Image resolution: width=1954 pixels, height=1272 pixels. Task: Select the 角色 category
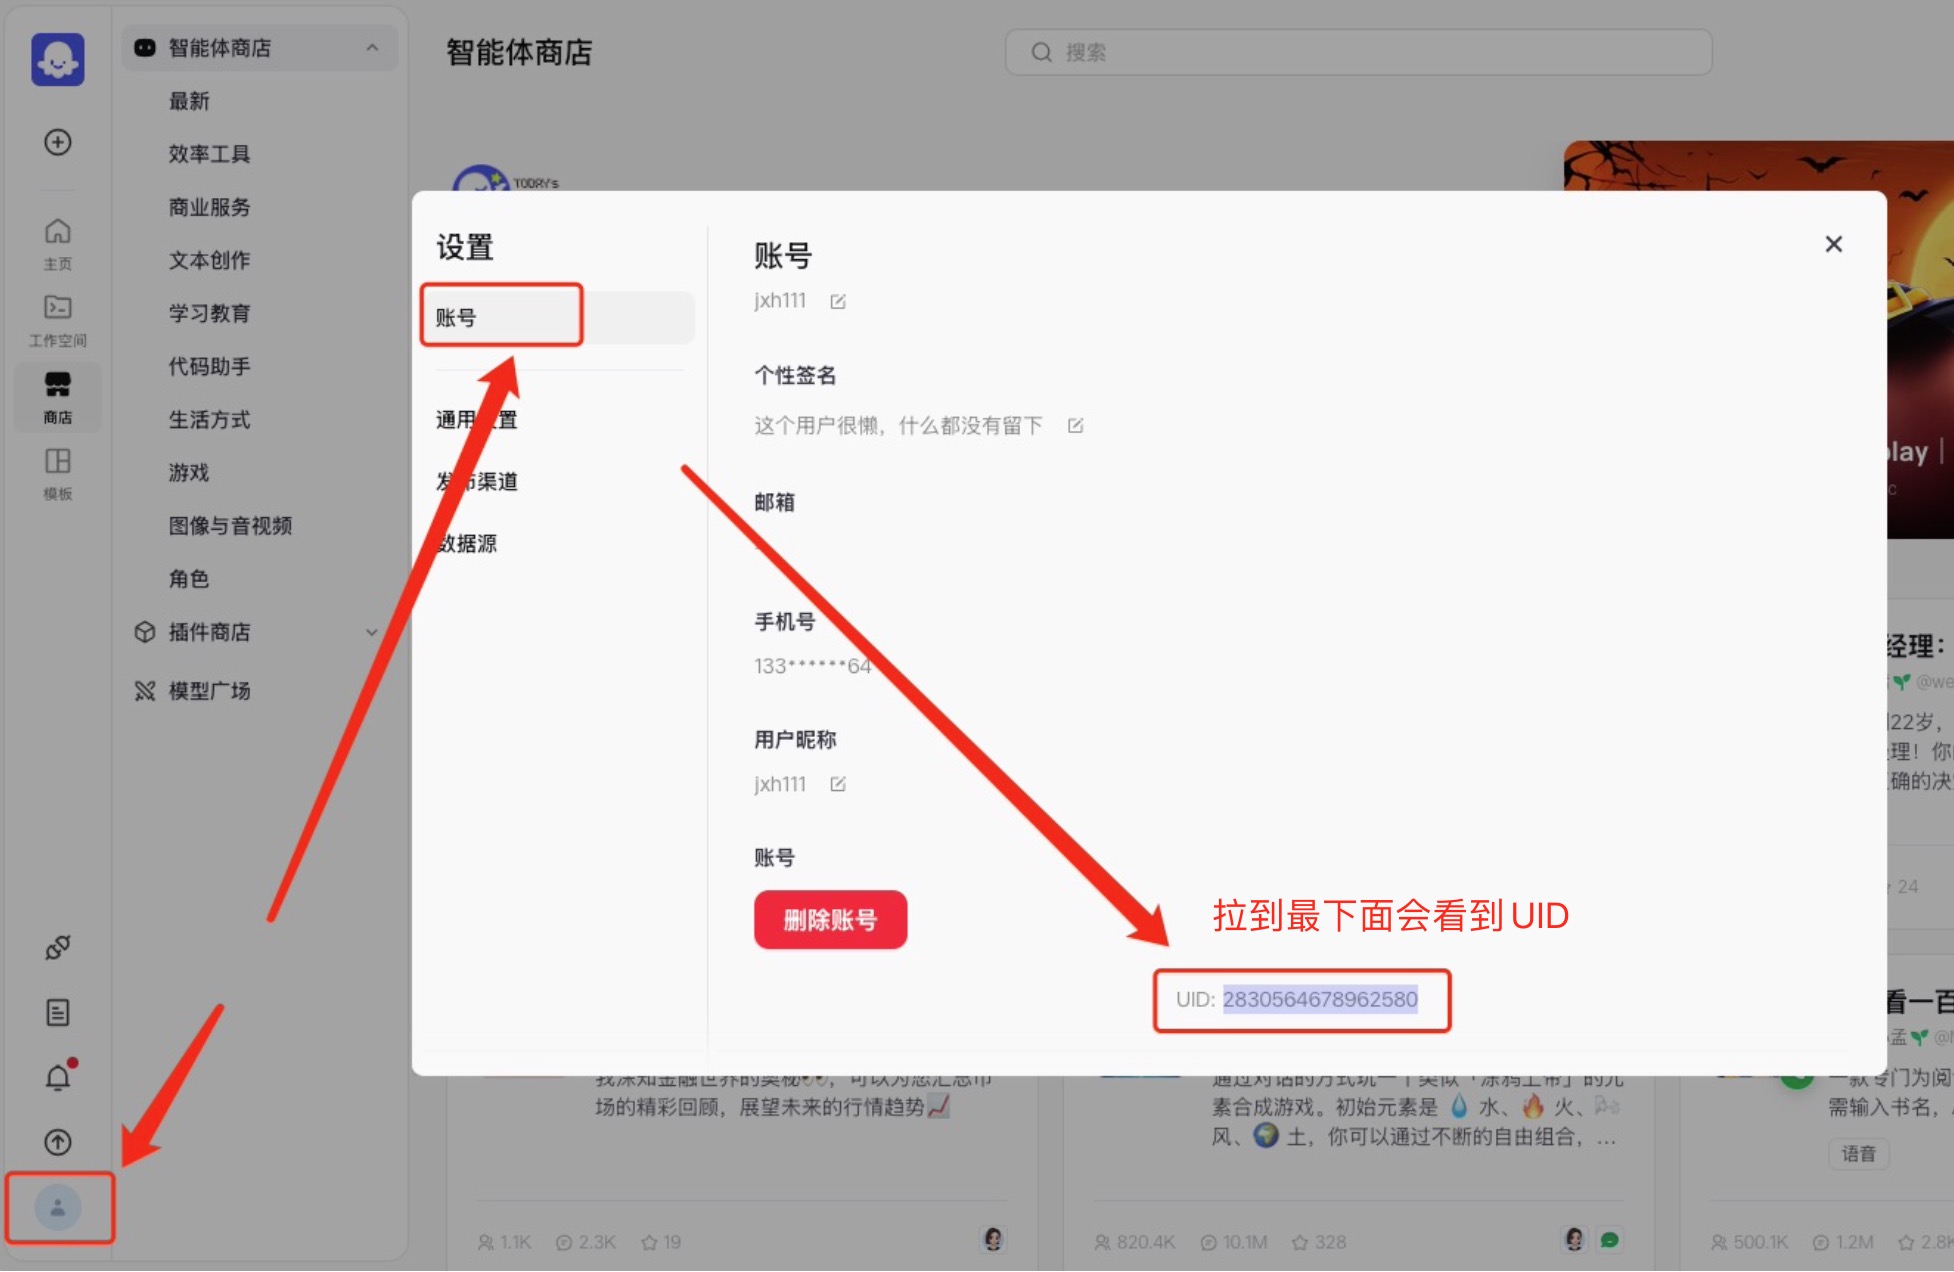tap(189, 578)
